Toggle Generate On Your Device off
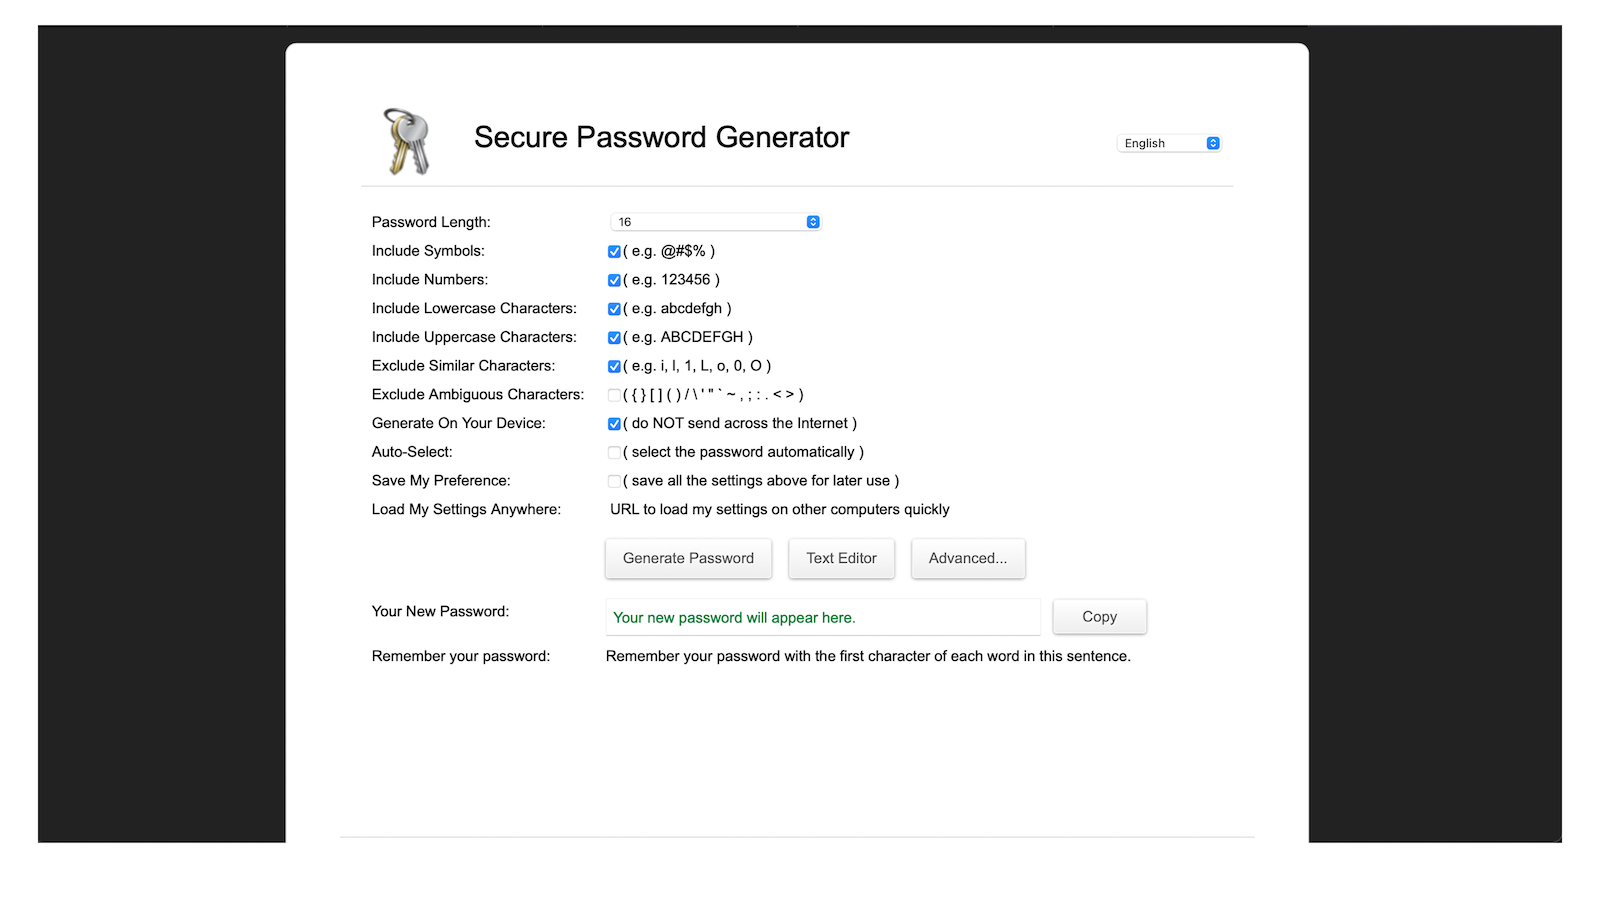 click(613, 423)
